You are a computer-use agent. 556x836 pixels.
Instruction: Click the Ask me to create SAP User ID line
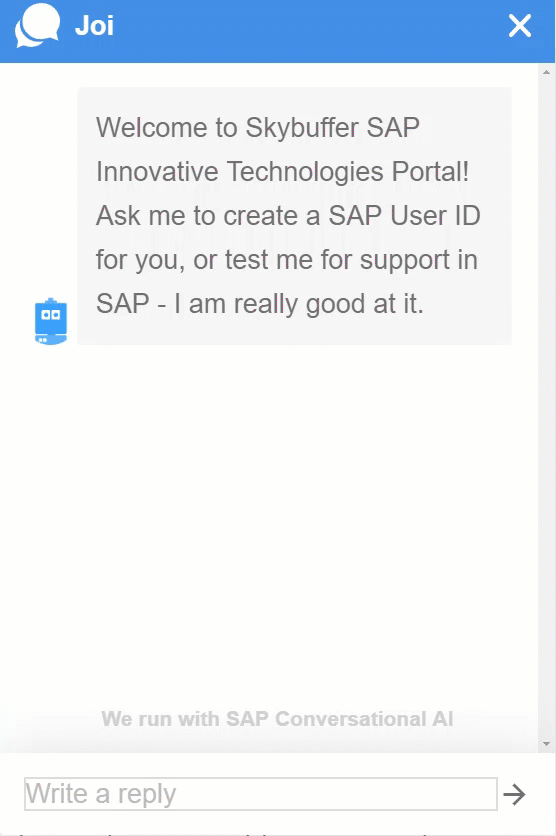click(x=288, y=215)
